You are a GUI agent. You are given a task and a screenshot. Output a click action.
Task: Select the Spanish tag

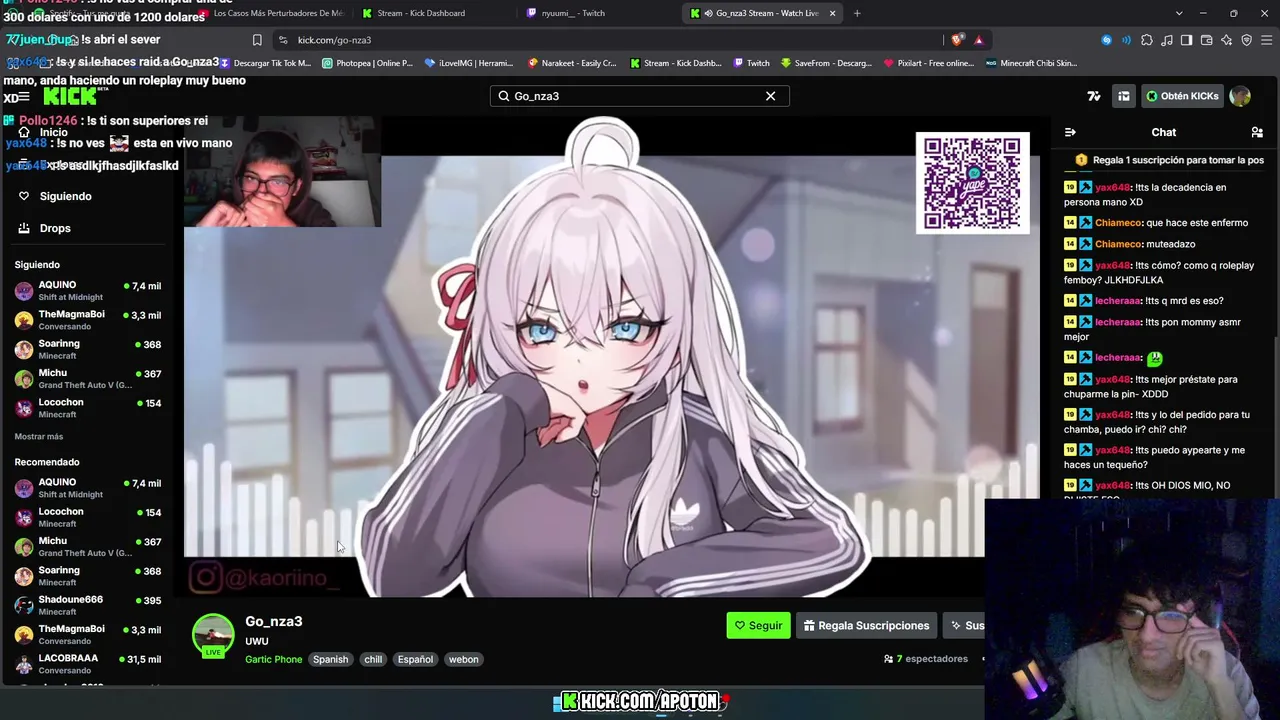(x=330, y=659)
